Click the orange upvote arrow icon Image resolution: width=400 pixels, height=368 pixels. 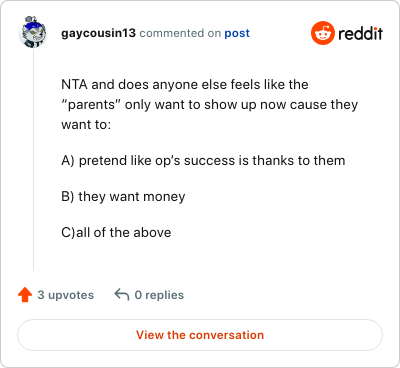tap(25, 295)
